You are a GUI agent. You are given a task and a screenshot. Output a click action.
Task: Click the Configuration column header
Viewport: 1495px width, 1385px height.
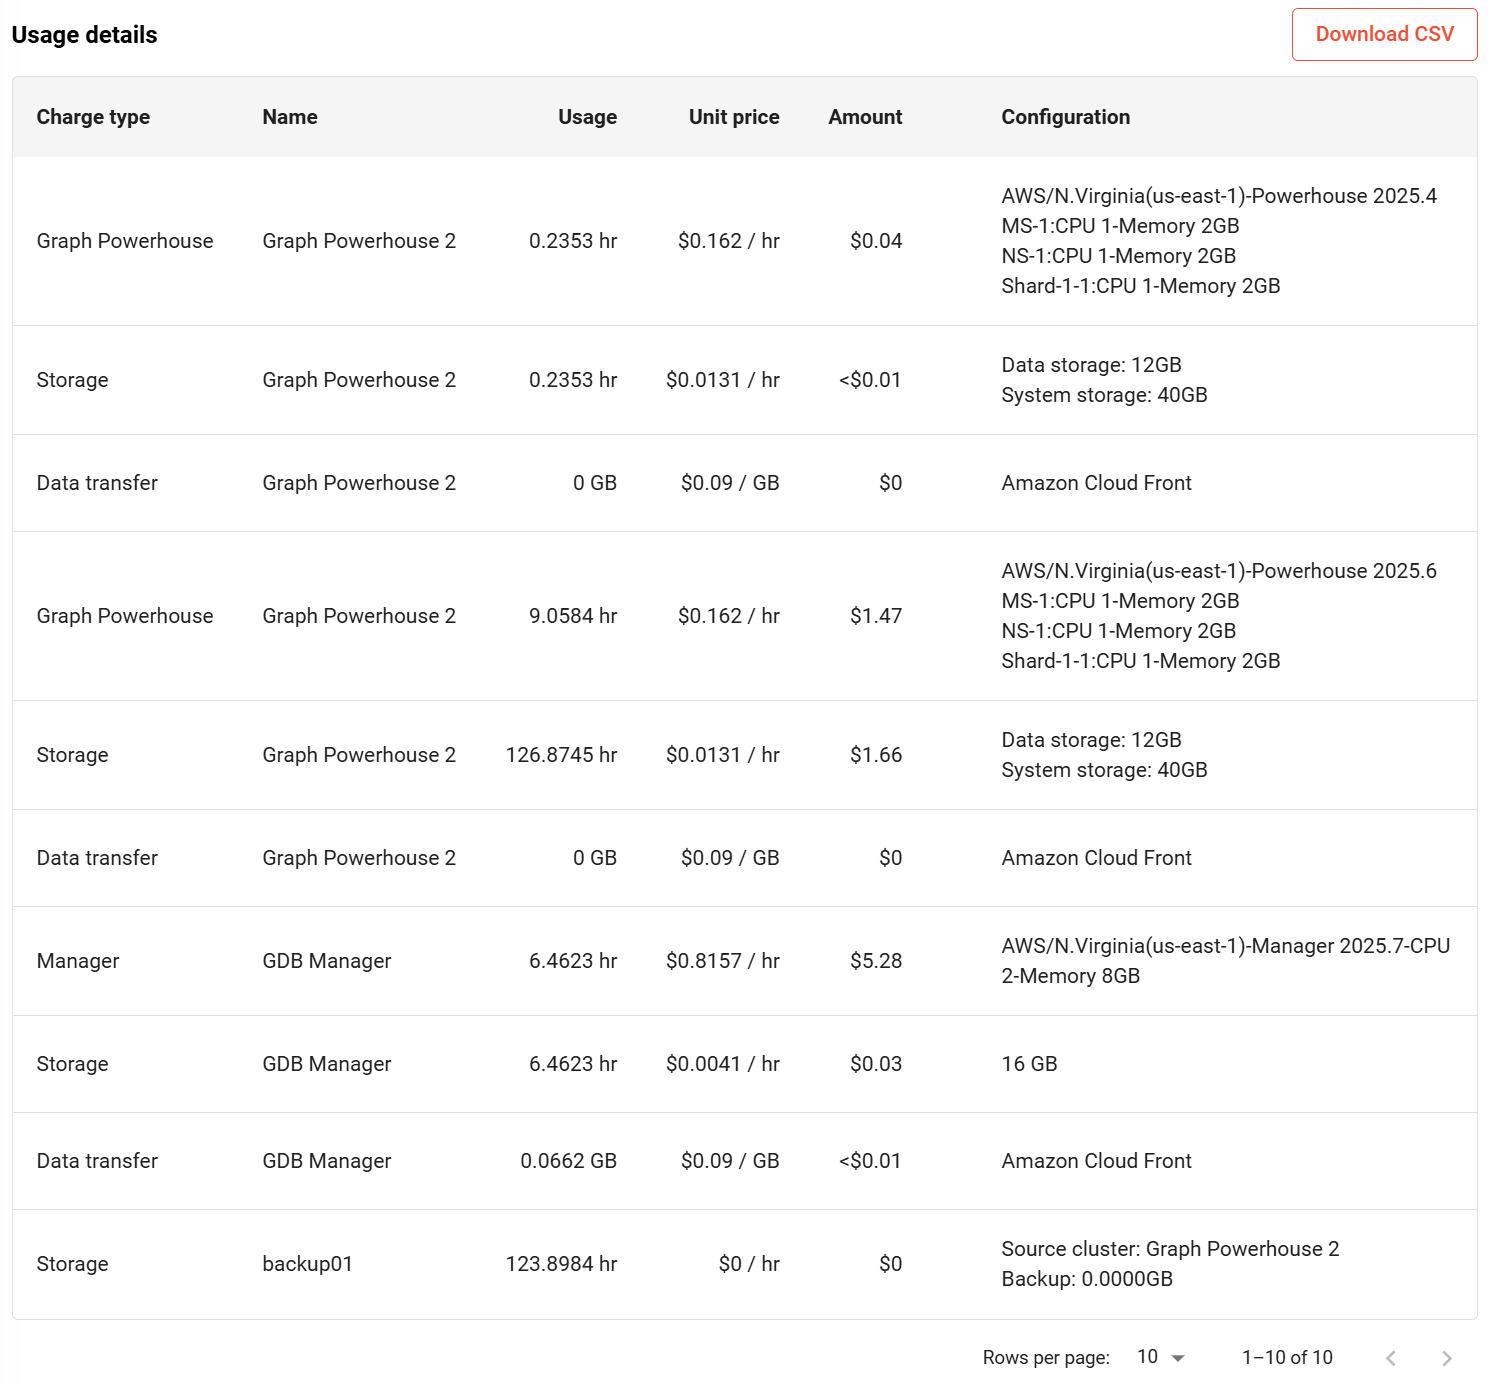click(1066, 117)
